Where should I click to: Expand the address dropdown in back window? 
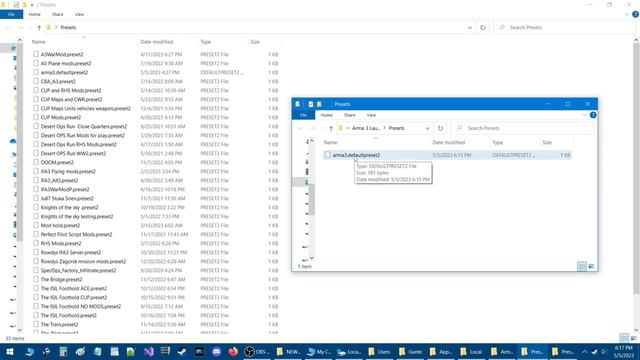tap(469, 27)
